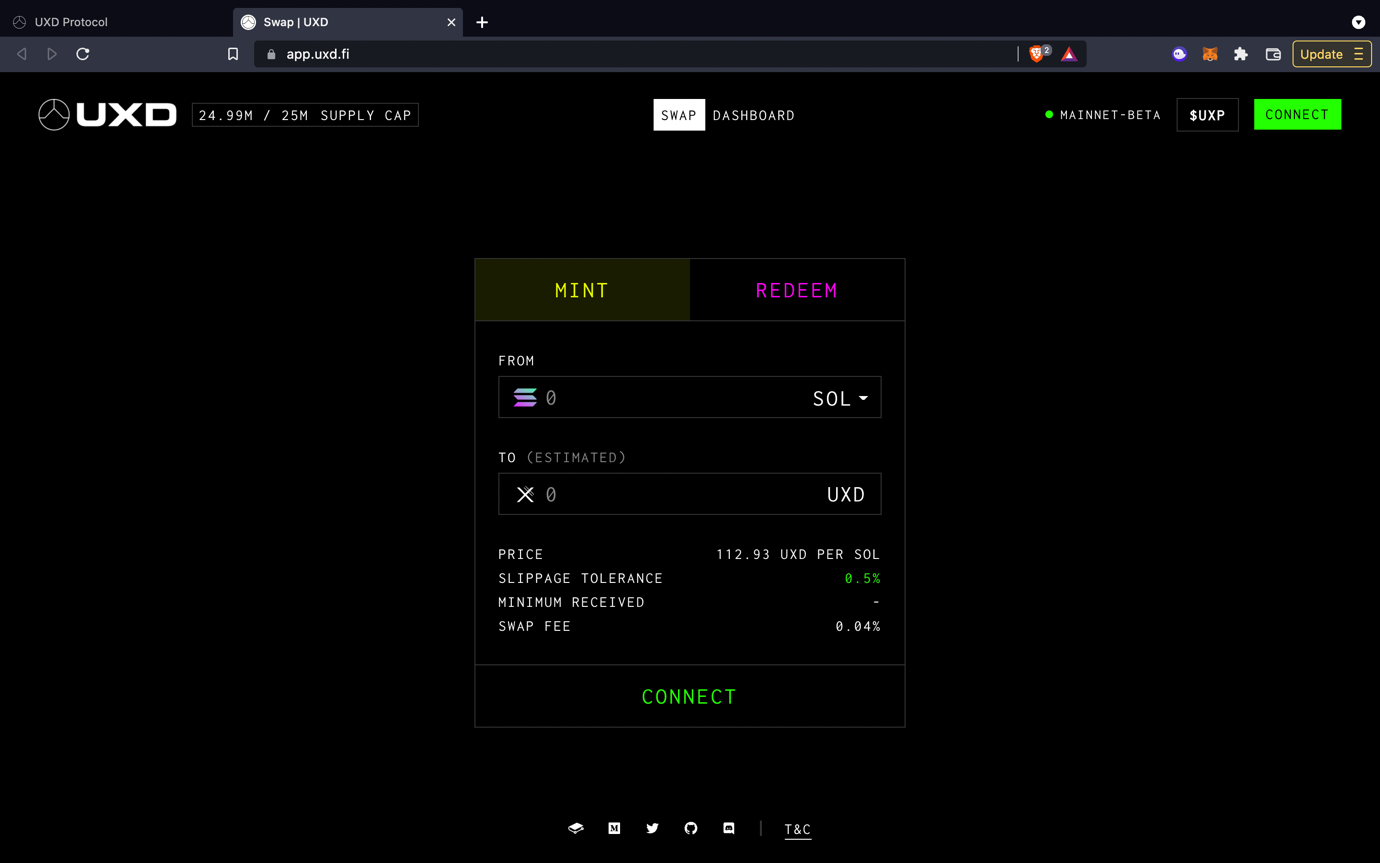Open the DASHBOARD navigation item
Screen dimensions: 1380x863
coord(754,115)
